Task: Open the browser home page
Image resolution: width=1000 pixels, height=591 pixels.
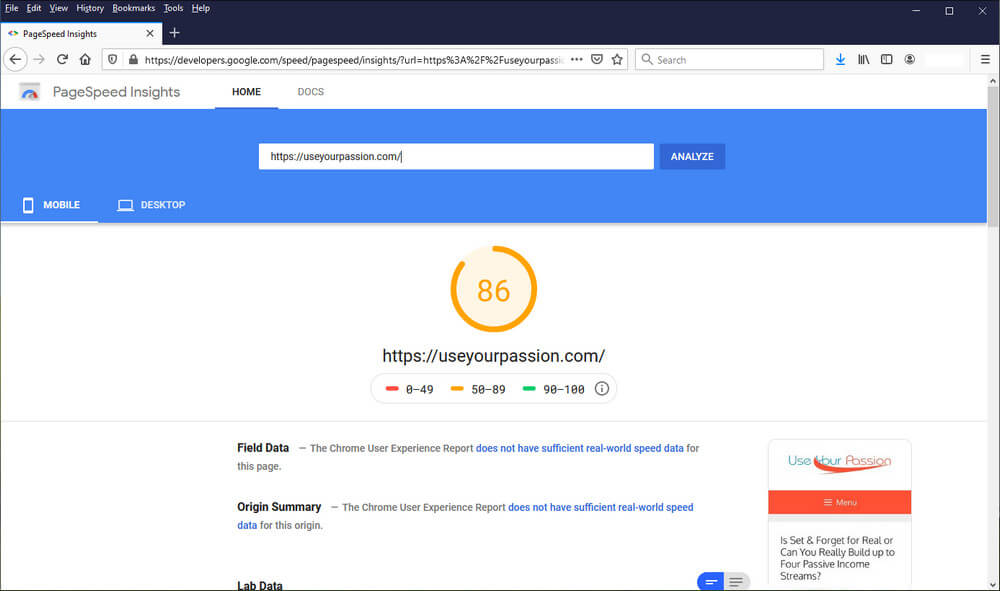Action: 85,59
